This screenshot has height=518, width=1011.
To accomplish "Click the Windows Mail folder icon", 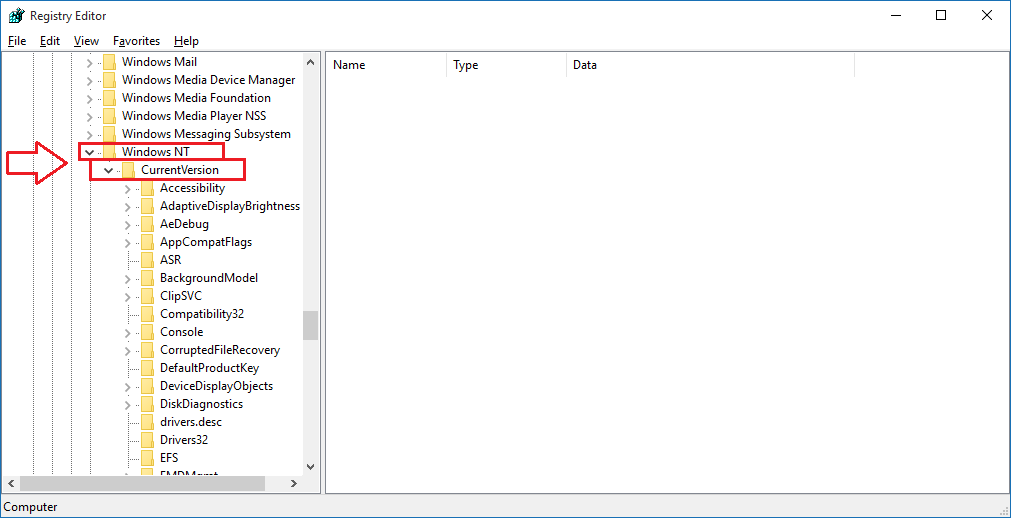I will [x=109, y=62].
